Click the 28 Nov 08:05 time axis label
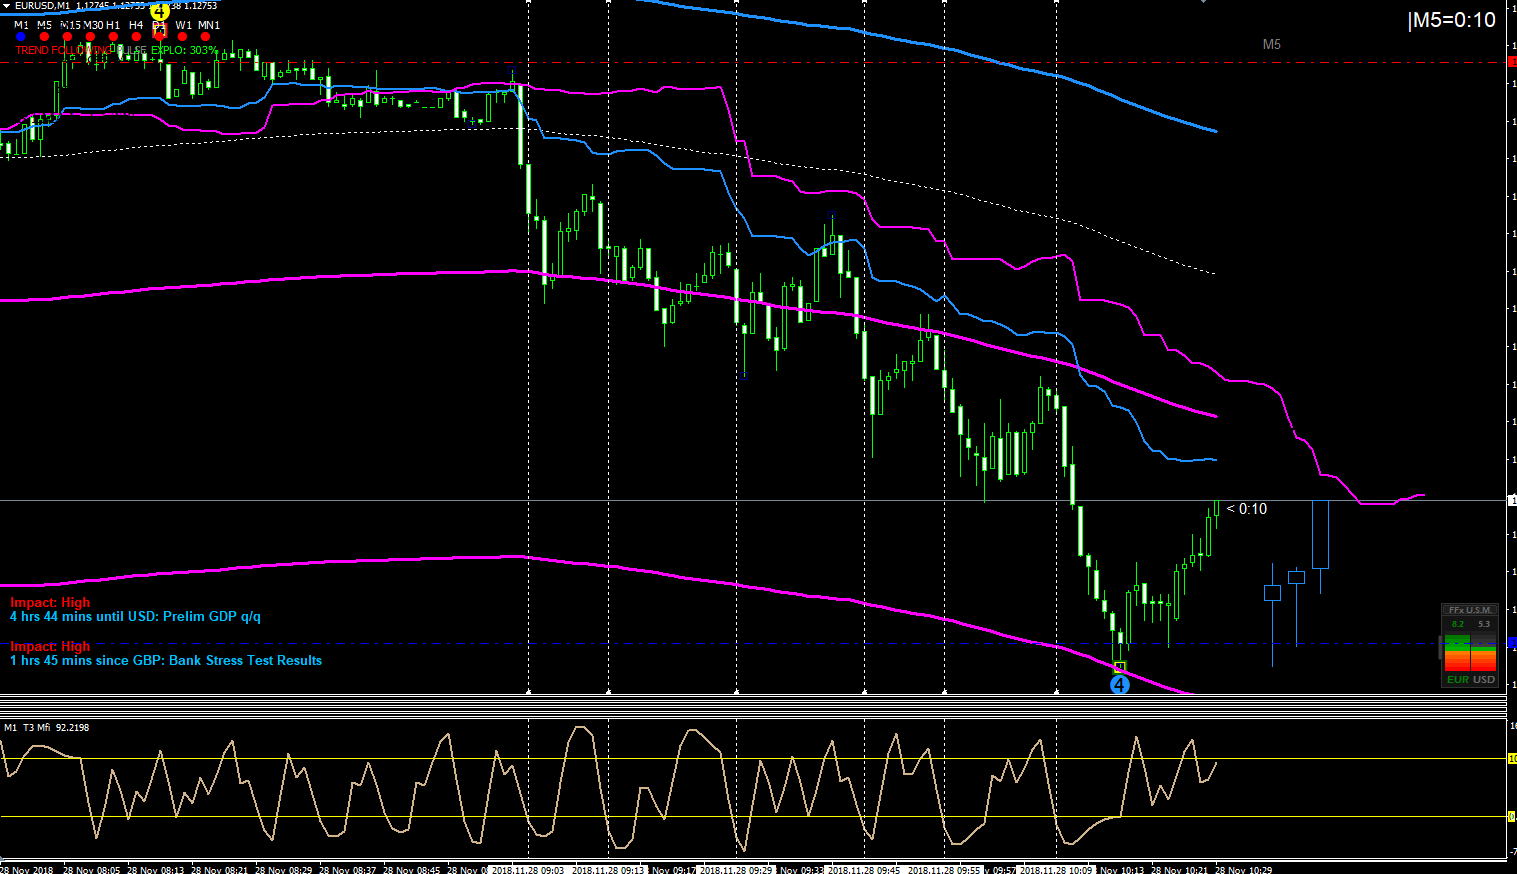Image resolution: width=1517 pixels, height=874 pixels. pyautogui.click(x=91, y=870)
